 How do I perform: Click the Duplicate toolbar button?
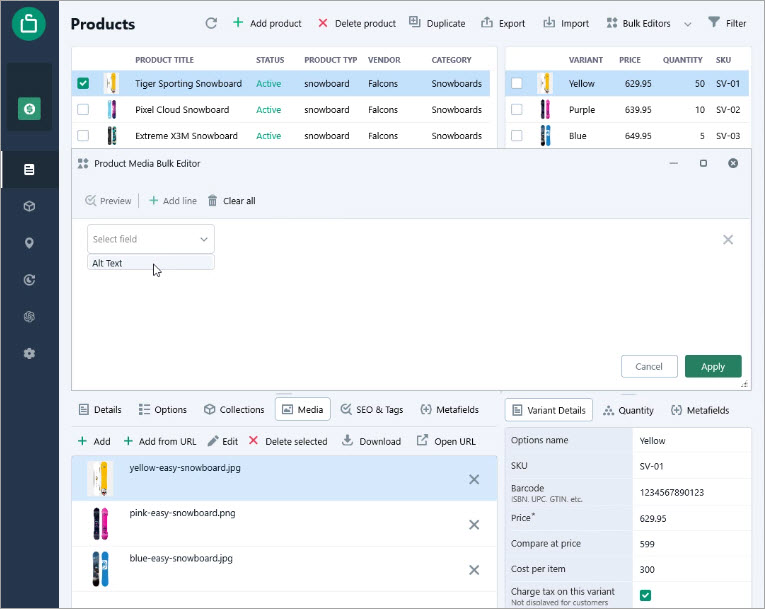(437, 23)
